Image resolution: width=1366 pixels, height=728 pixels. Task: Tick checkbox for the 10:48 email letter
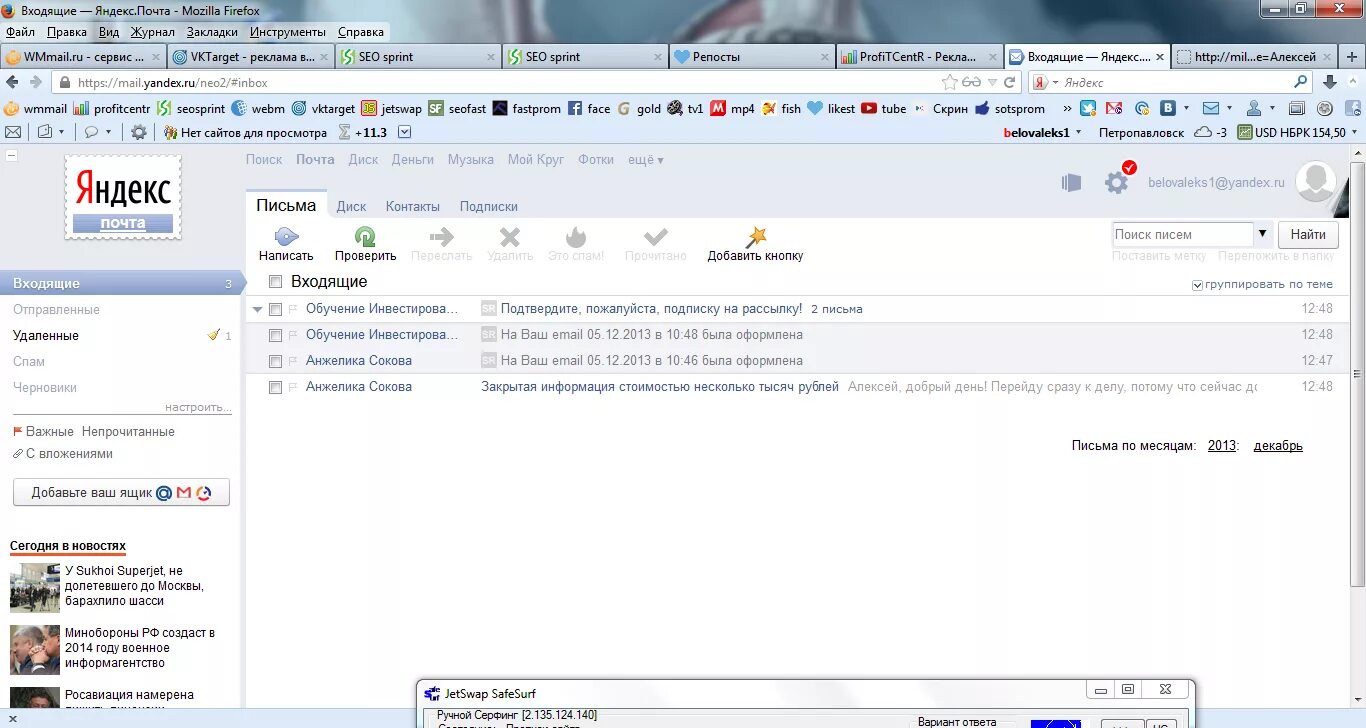pos(276,335)
